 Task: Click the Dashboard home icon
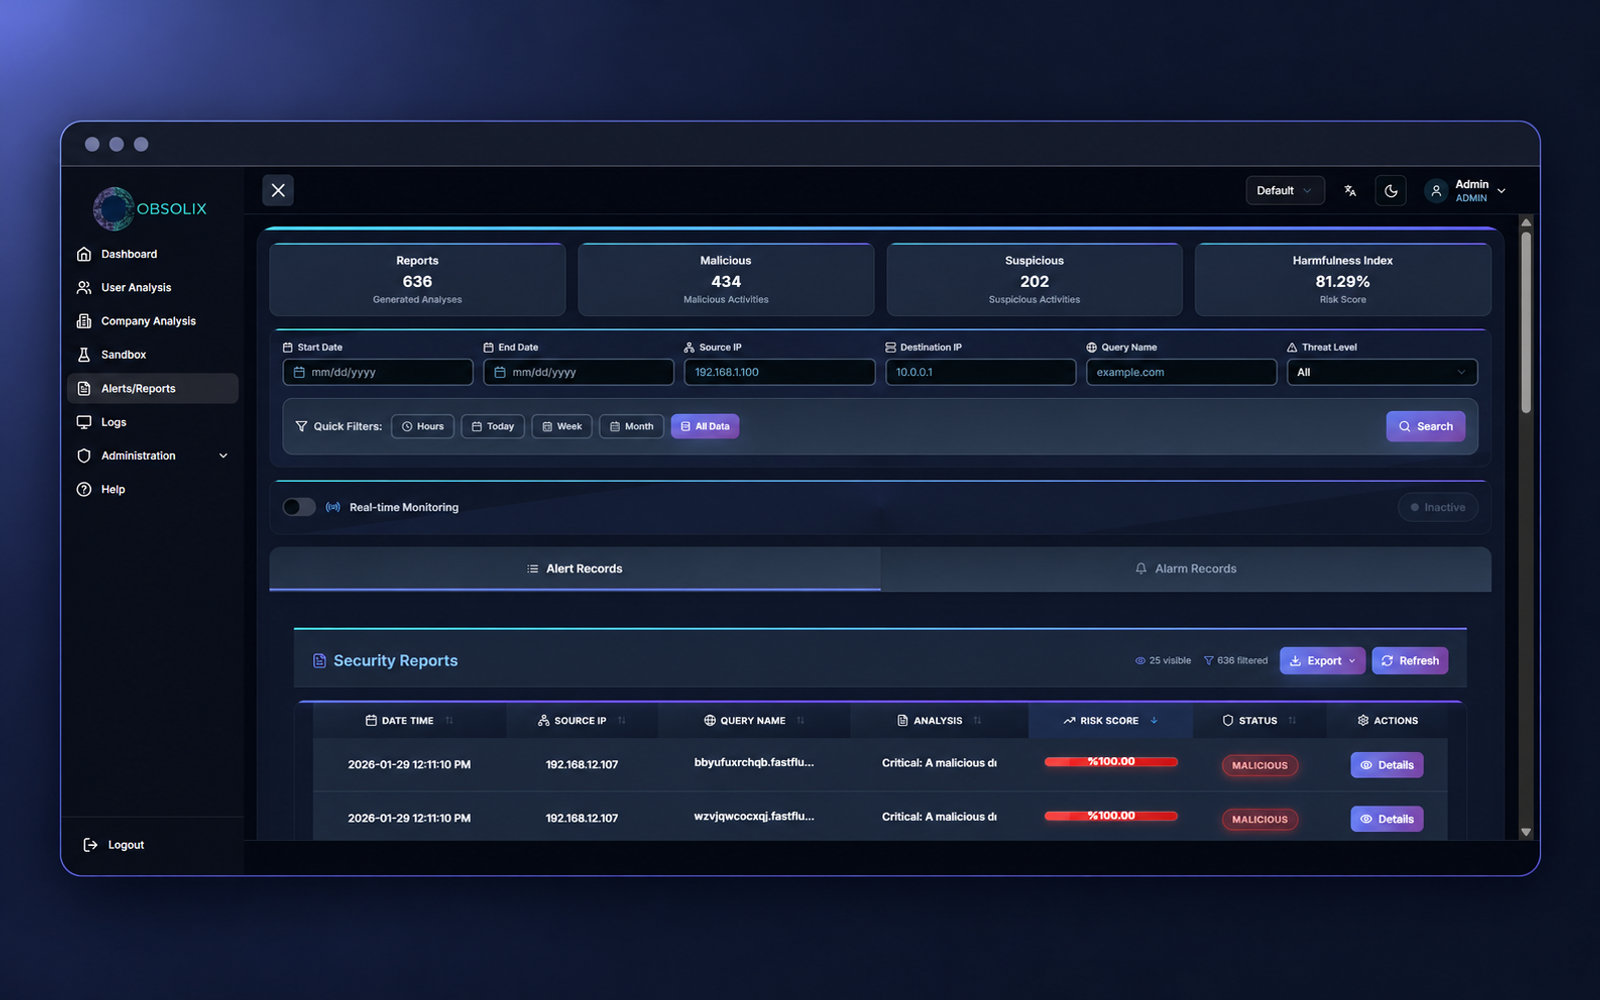pos(84,254)
